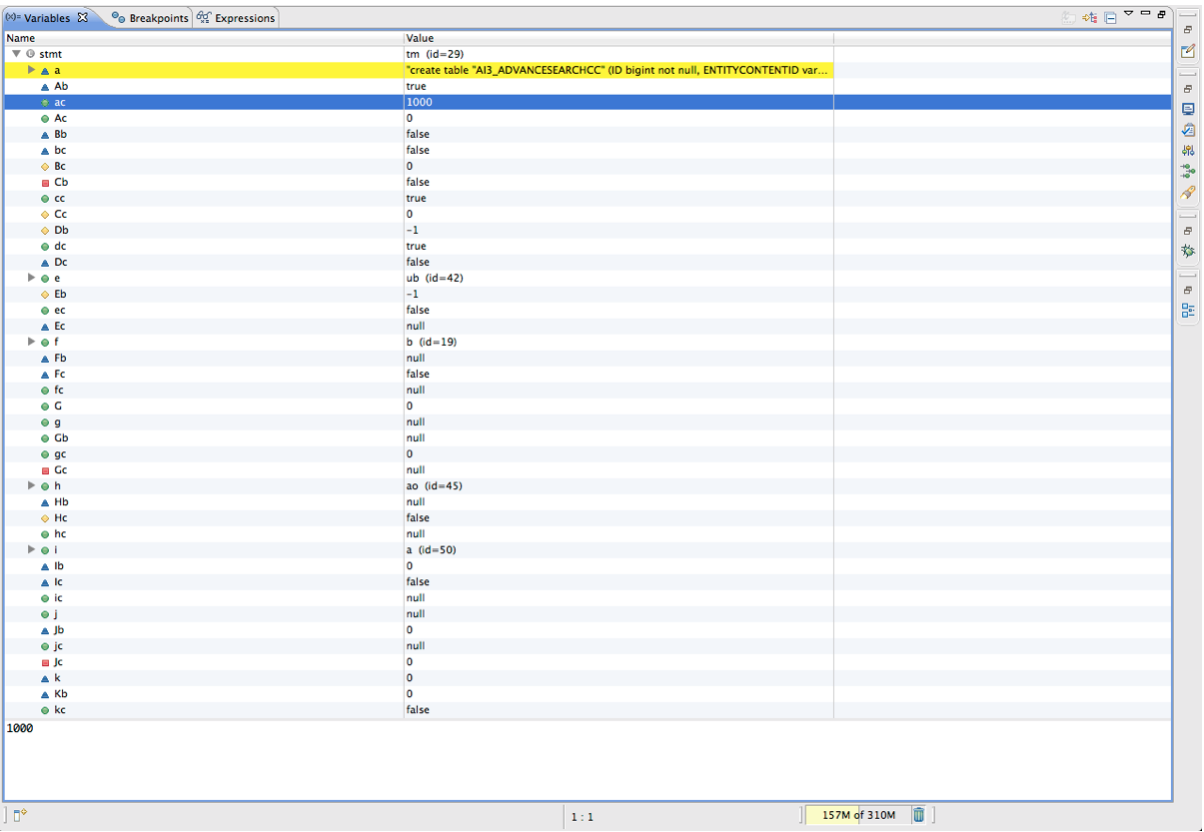Screen dimensions: 1204x832
Task: Open the Debug view bug icon in sidebar
Action: pos(1188,251)
